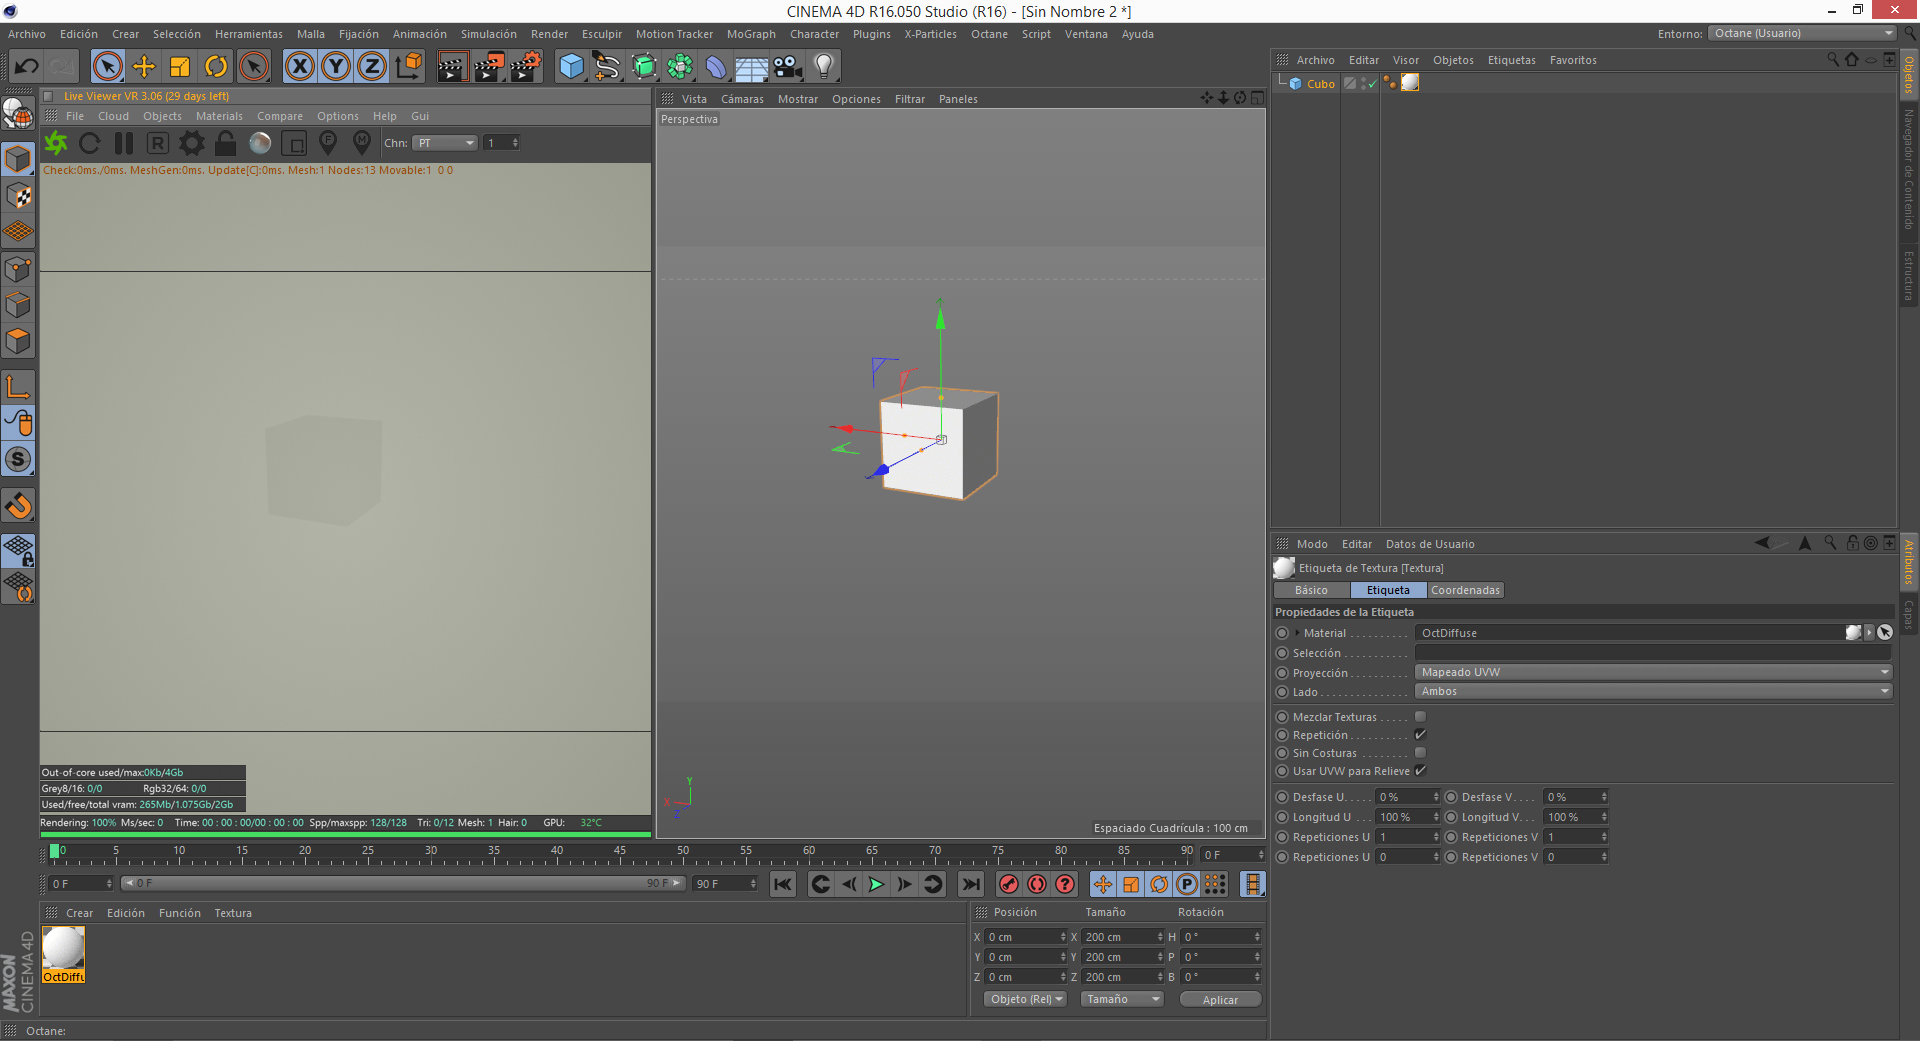
Task: Switch to the Coordenadas tab
Action: point(1465,590)
